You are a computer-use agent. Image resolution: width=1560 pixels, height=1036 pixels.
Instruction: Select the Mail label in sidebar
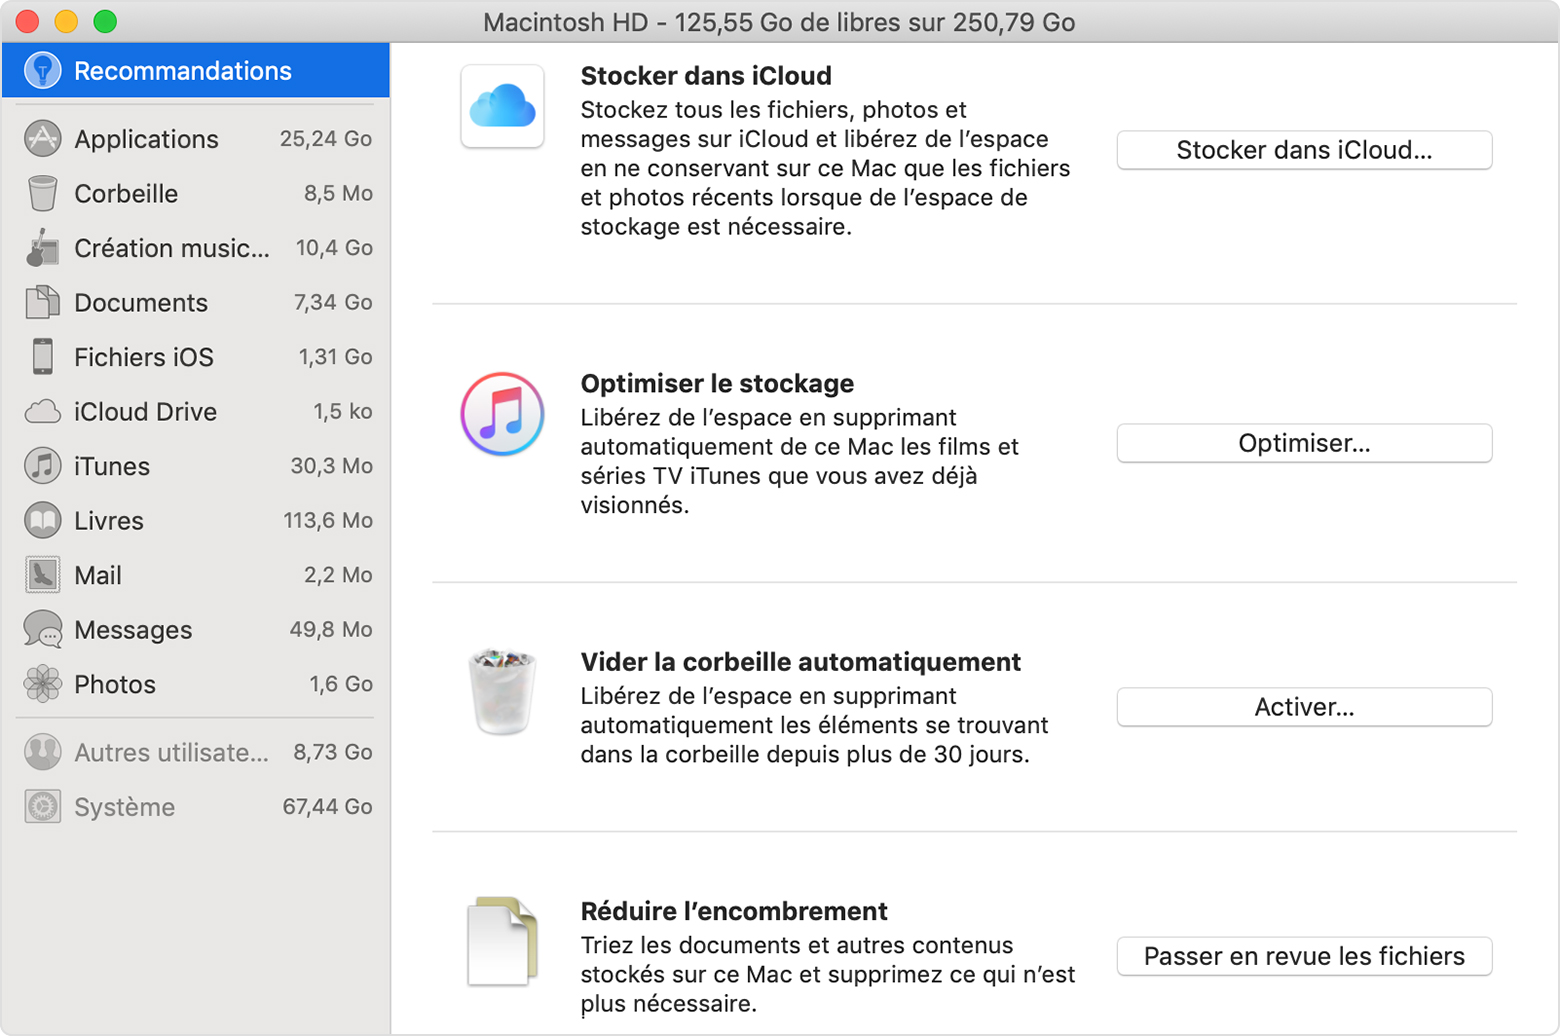98,575
